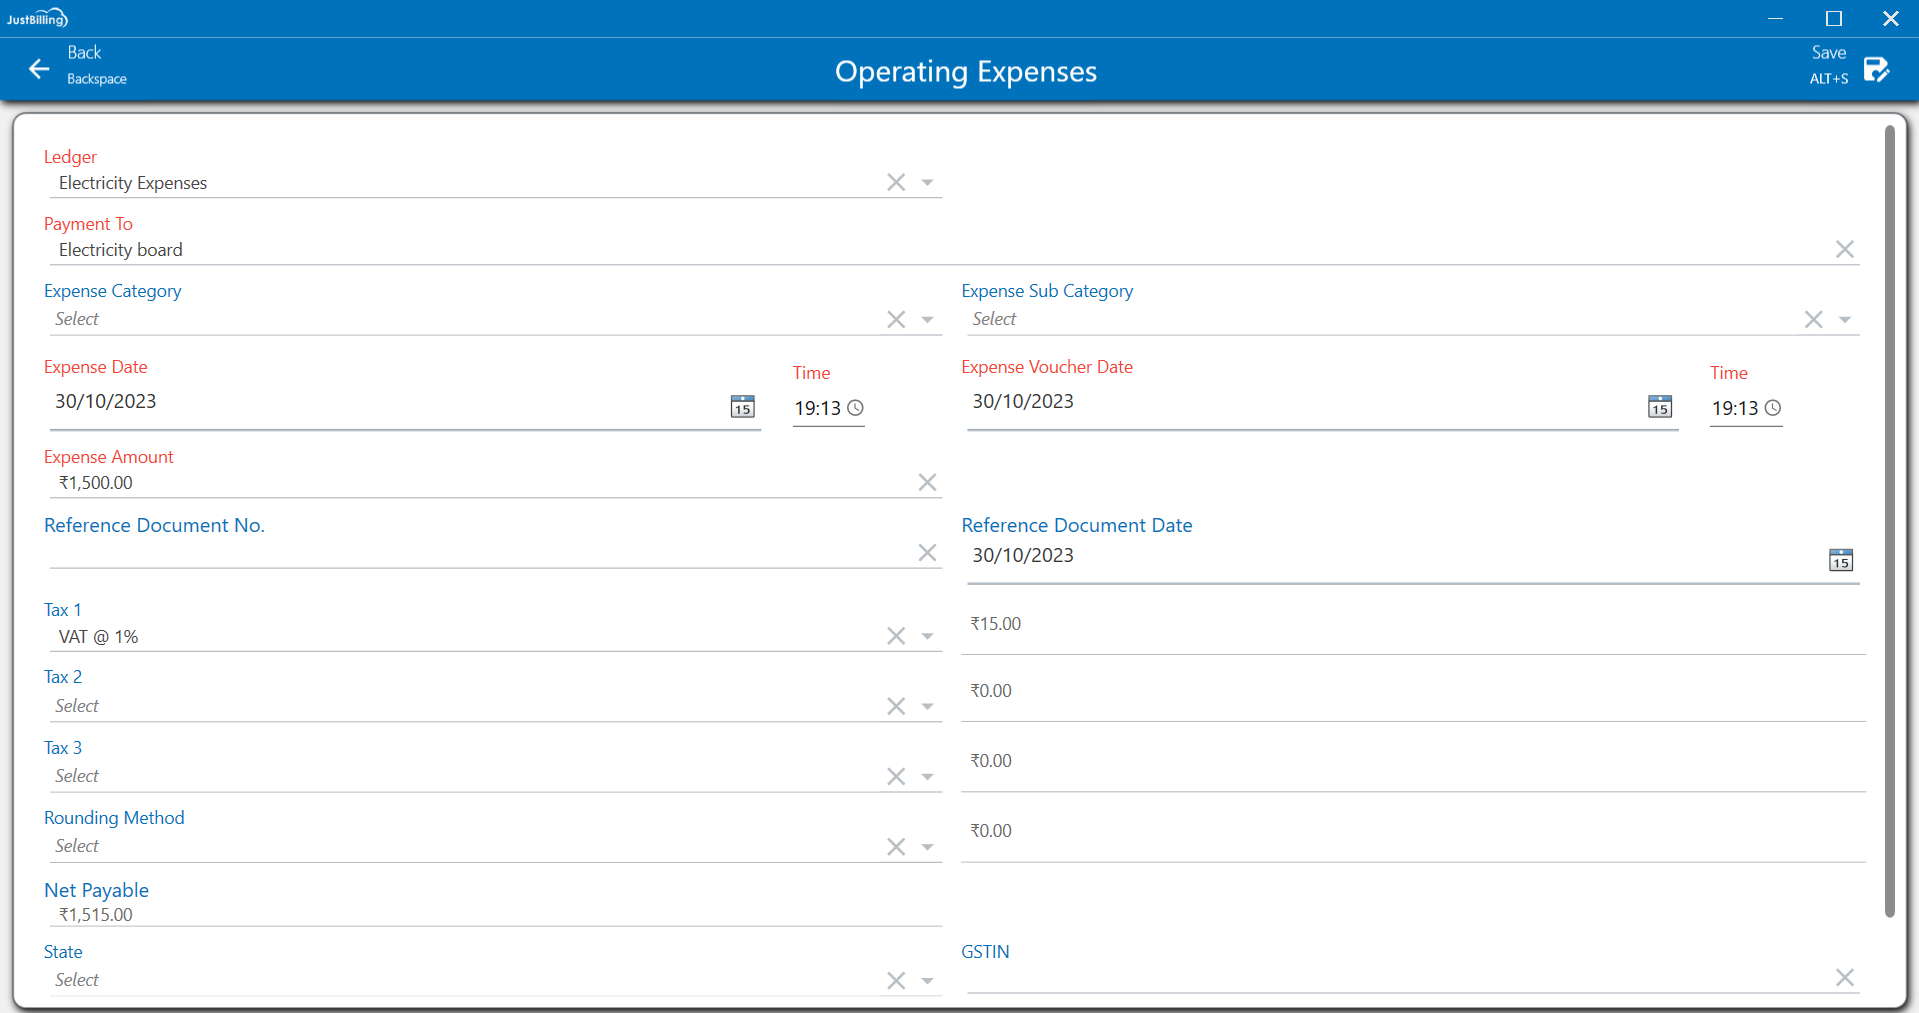
Task: Click the Back arrow icon
Action: pos(39,69)
